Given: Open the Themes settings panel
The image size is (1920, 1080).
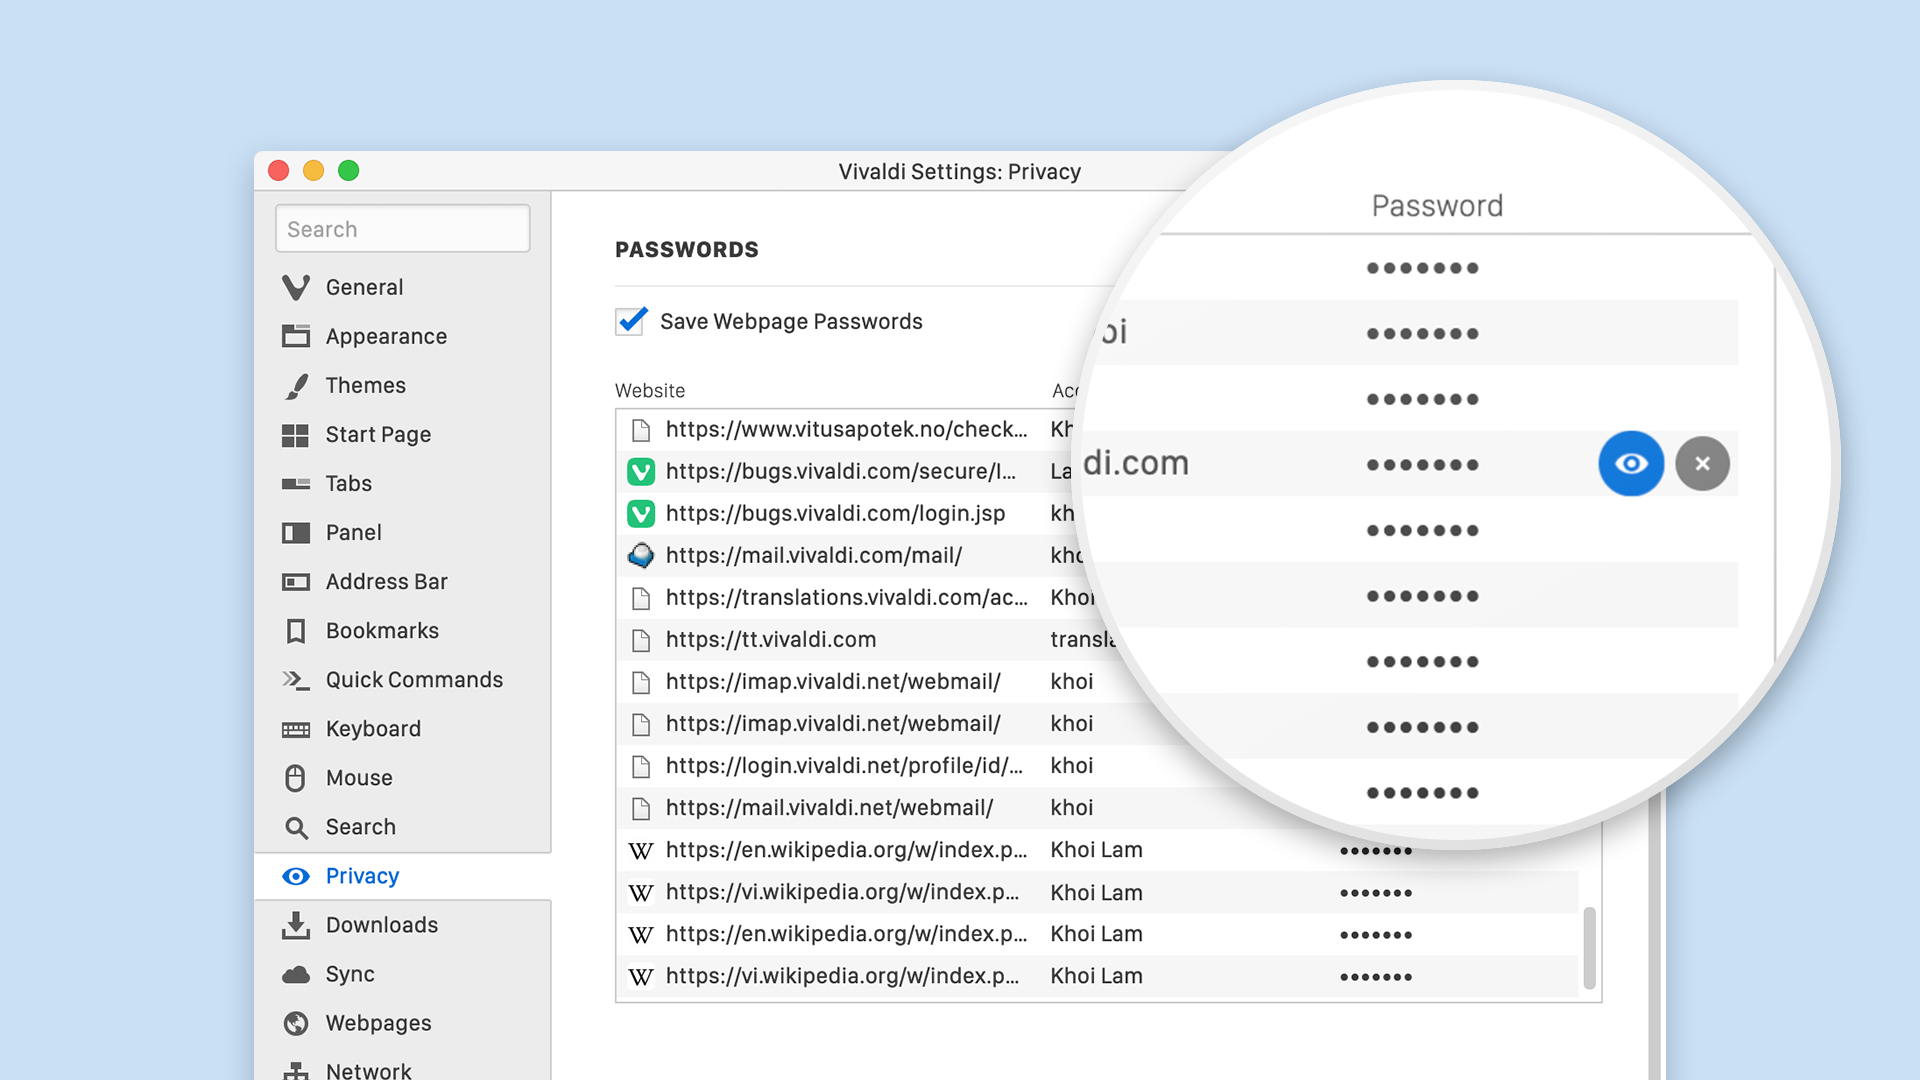Looking at the screenshot, I should 365,385.
